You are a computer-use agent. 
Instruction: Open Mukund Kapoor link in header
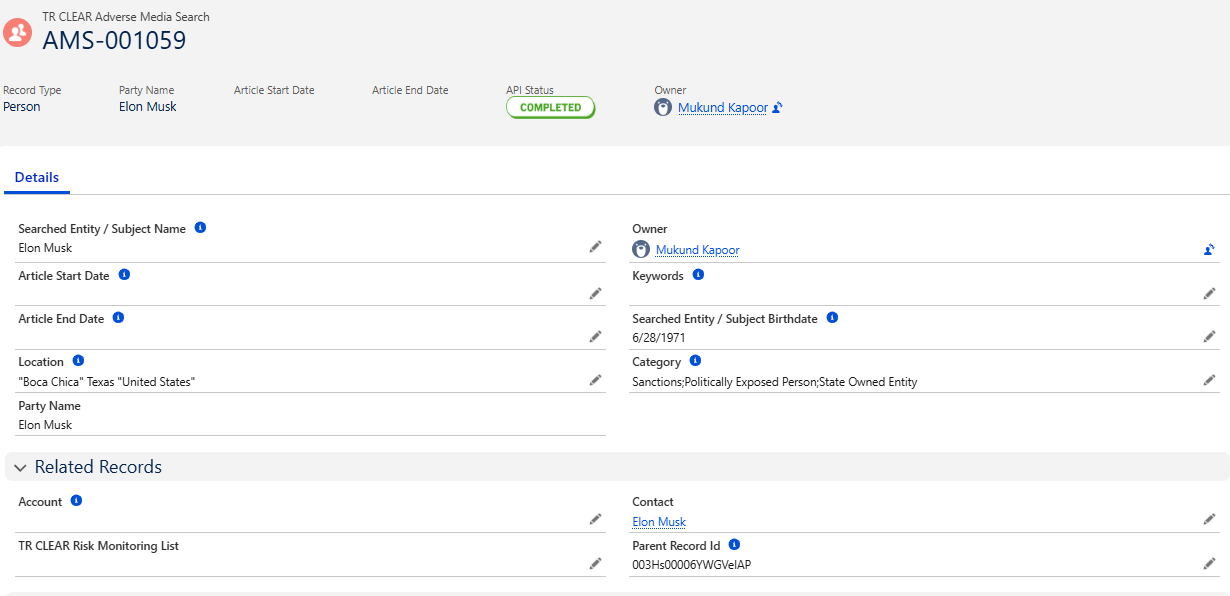[723, 108]
